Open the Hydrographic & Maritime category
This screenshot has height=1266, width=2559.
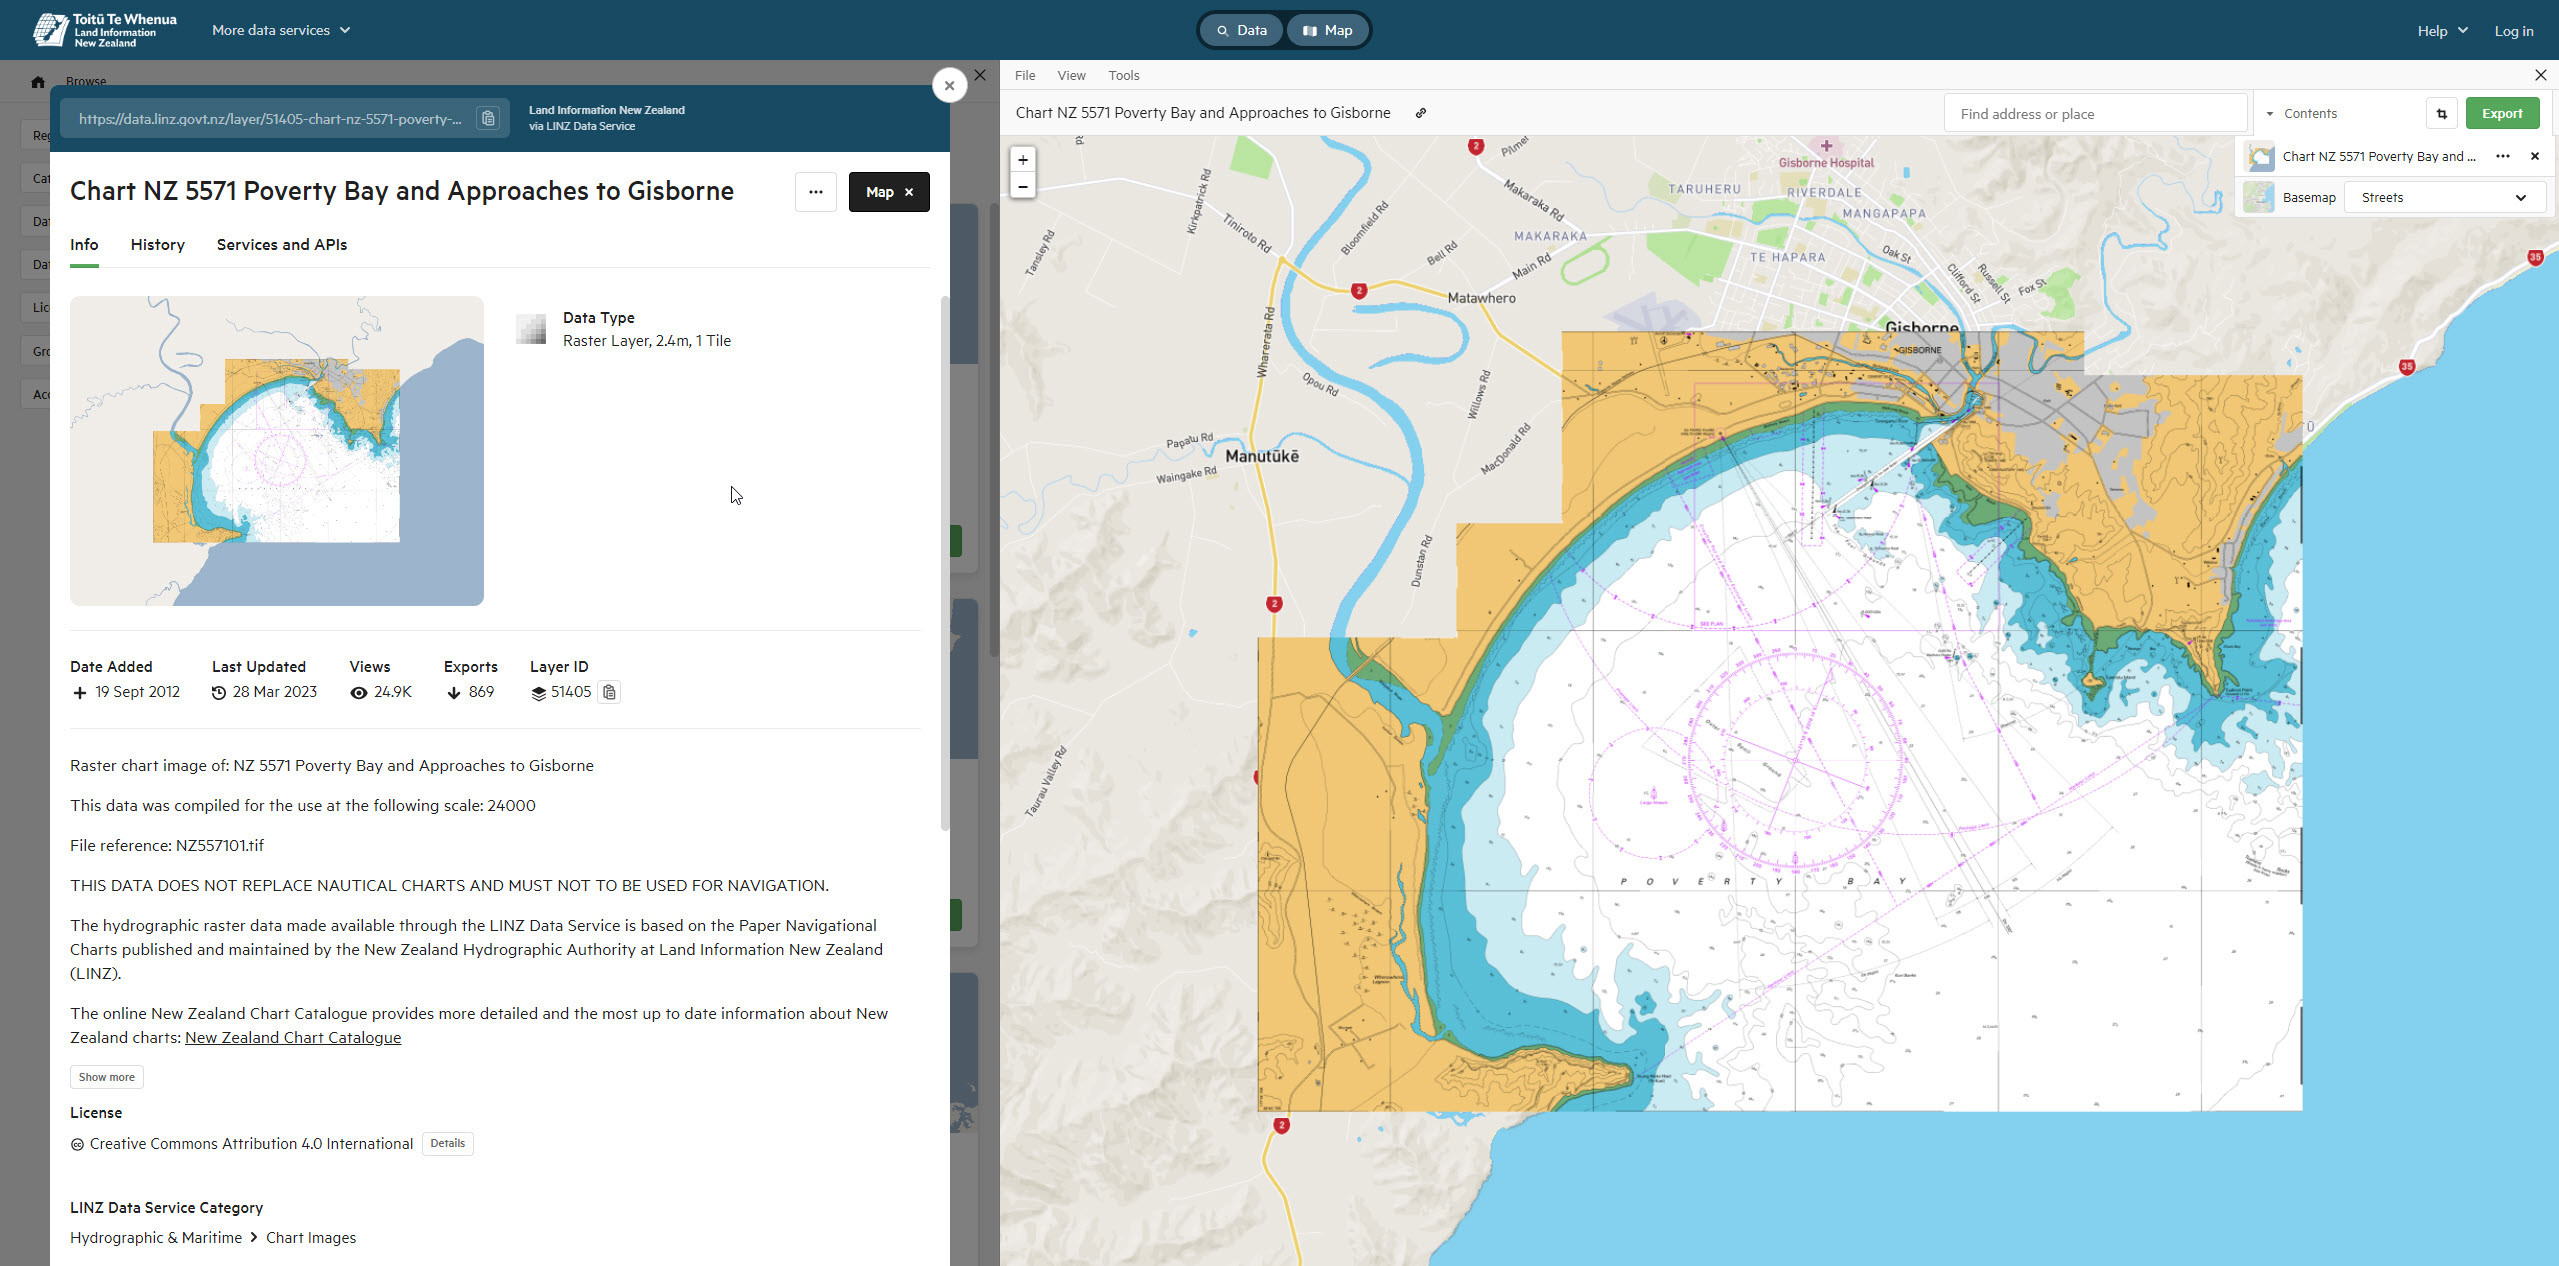(x=156, y=1238)
